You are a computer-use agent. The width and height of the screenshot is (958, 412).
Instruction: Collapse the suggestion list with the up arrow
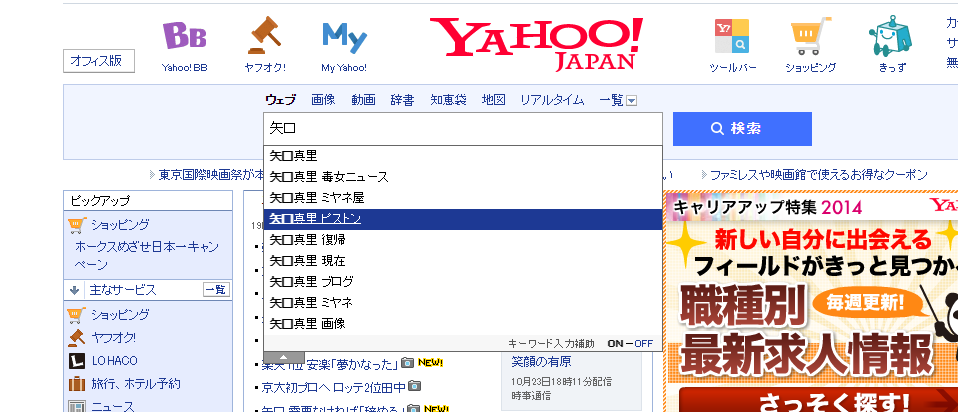pyautogui.click(x=283, y=357)
